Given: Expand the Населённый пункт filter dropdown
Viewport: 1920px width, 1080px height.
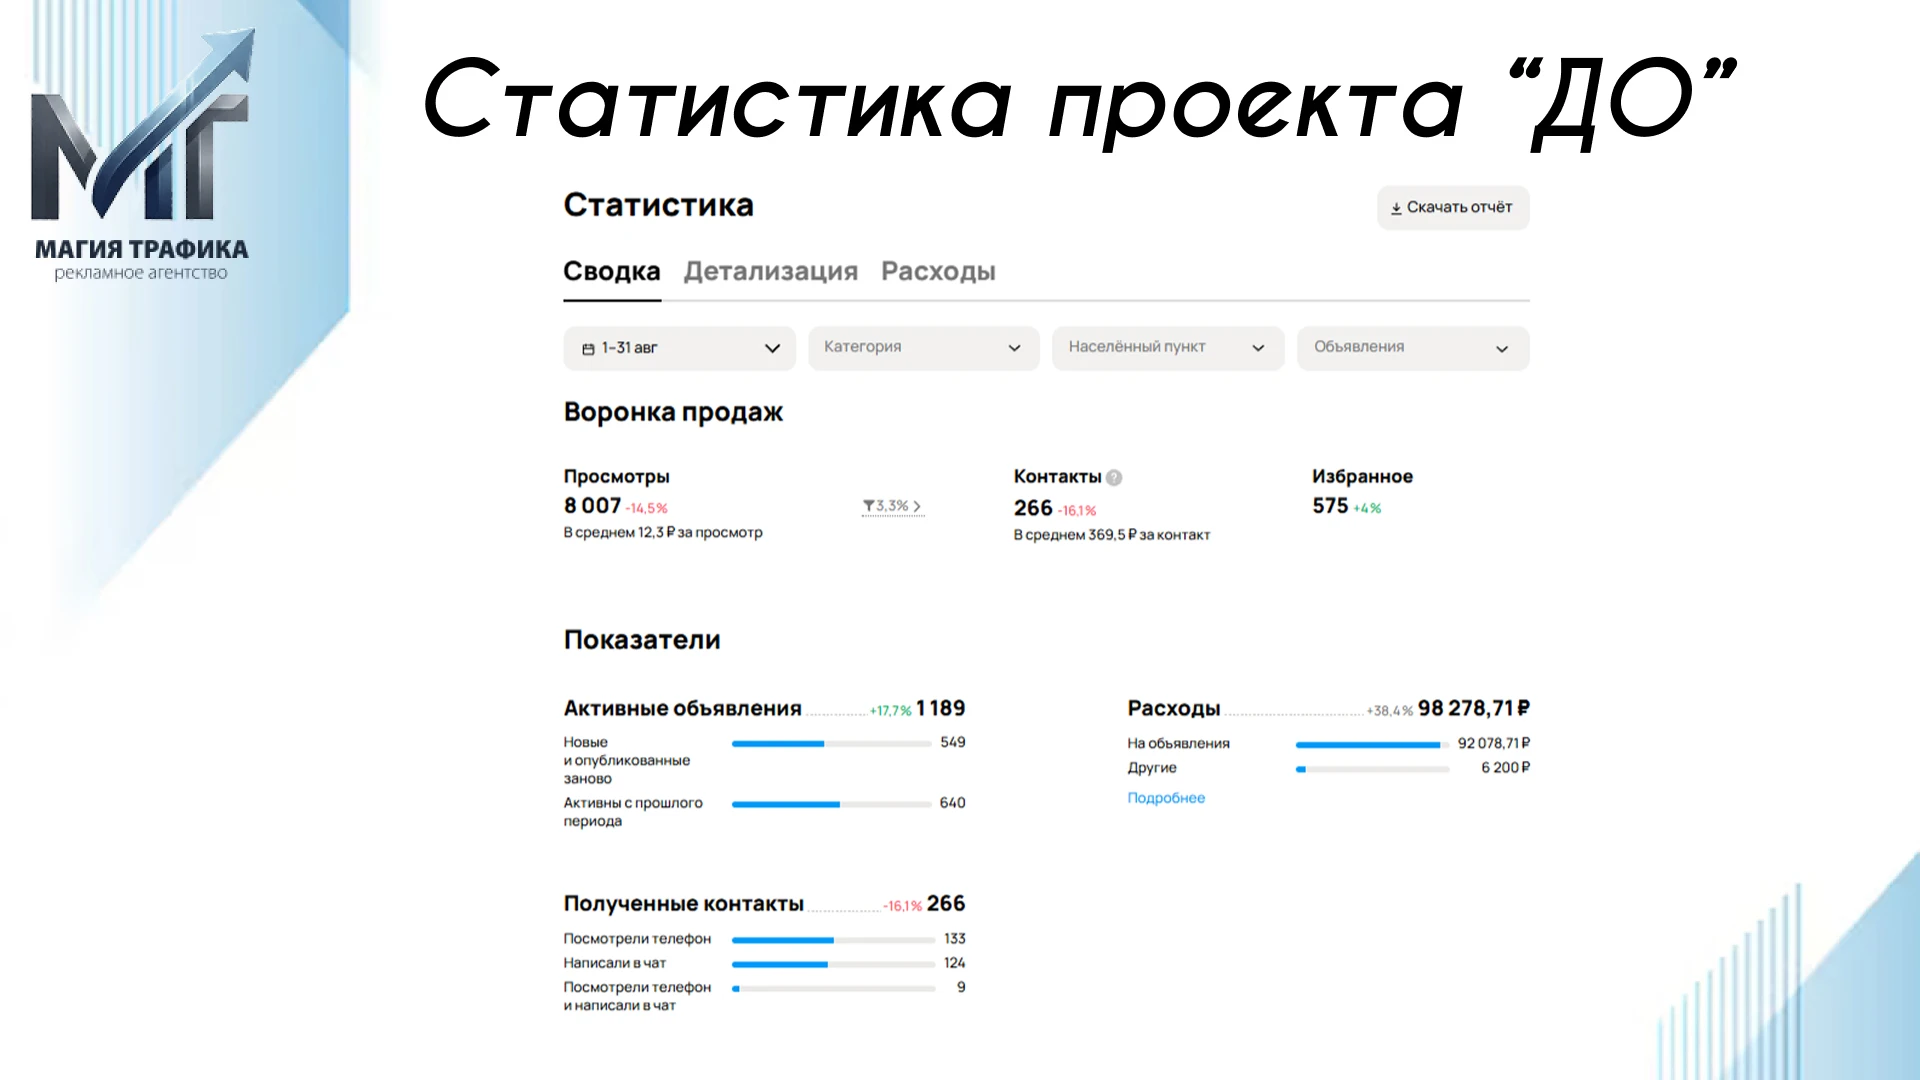Looking at the screenshot, I should 1168,348.
